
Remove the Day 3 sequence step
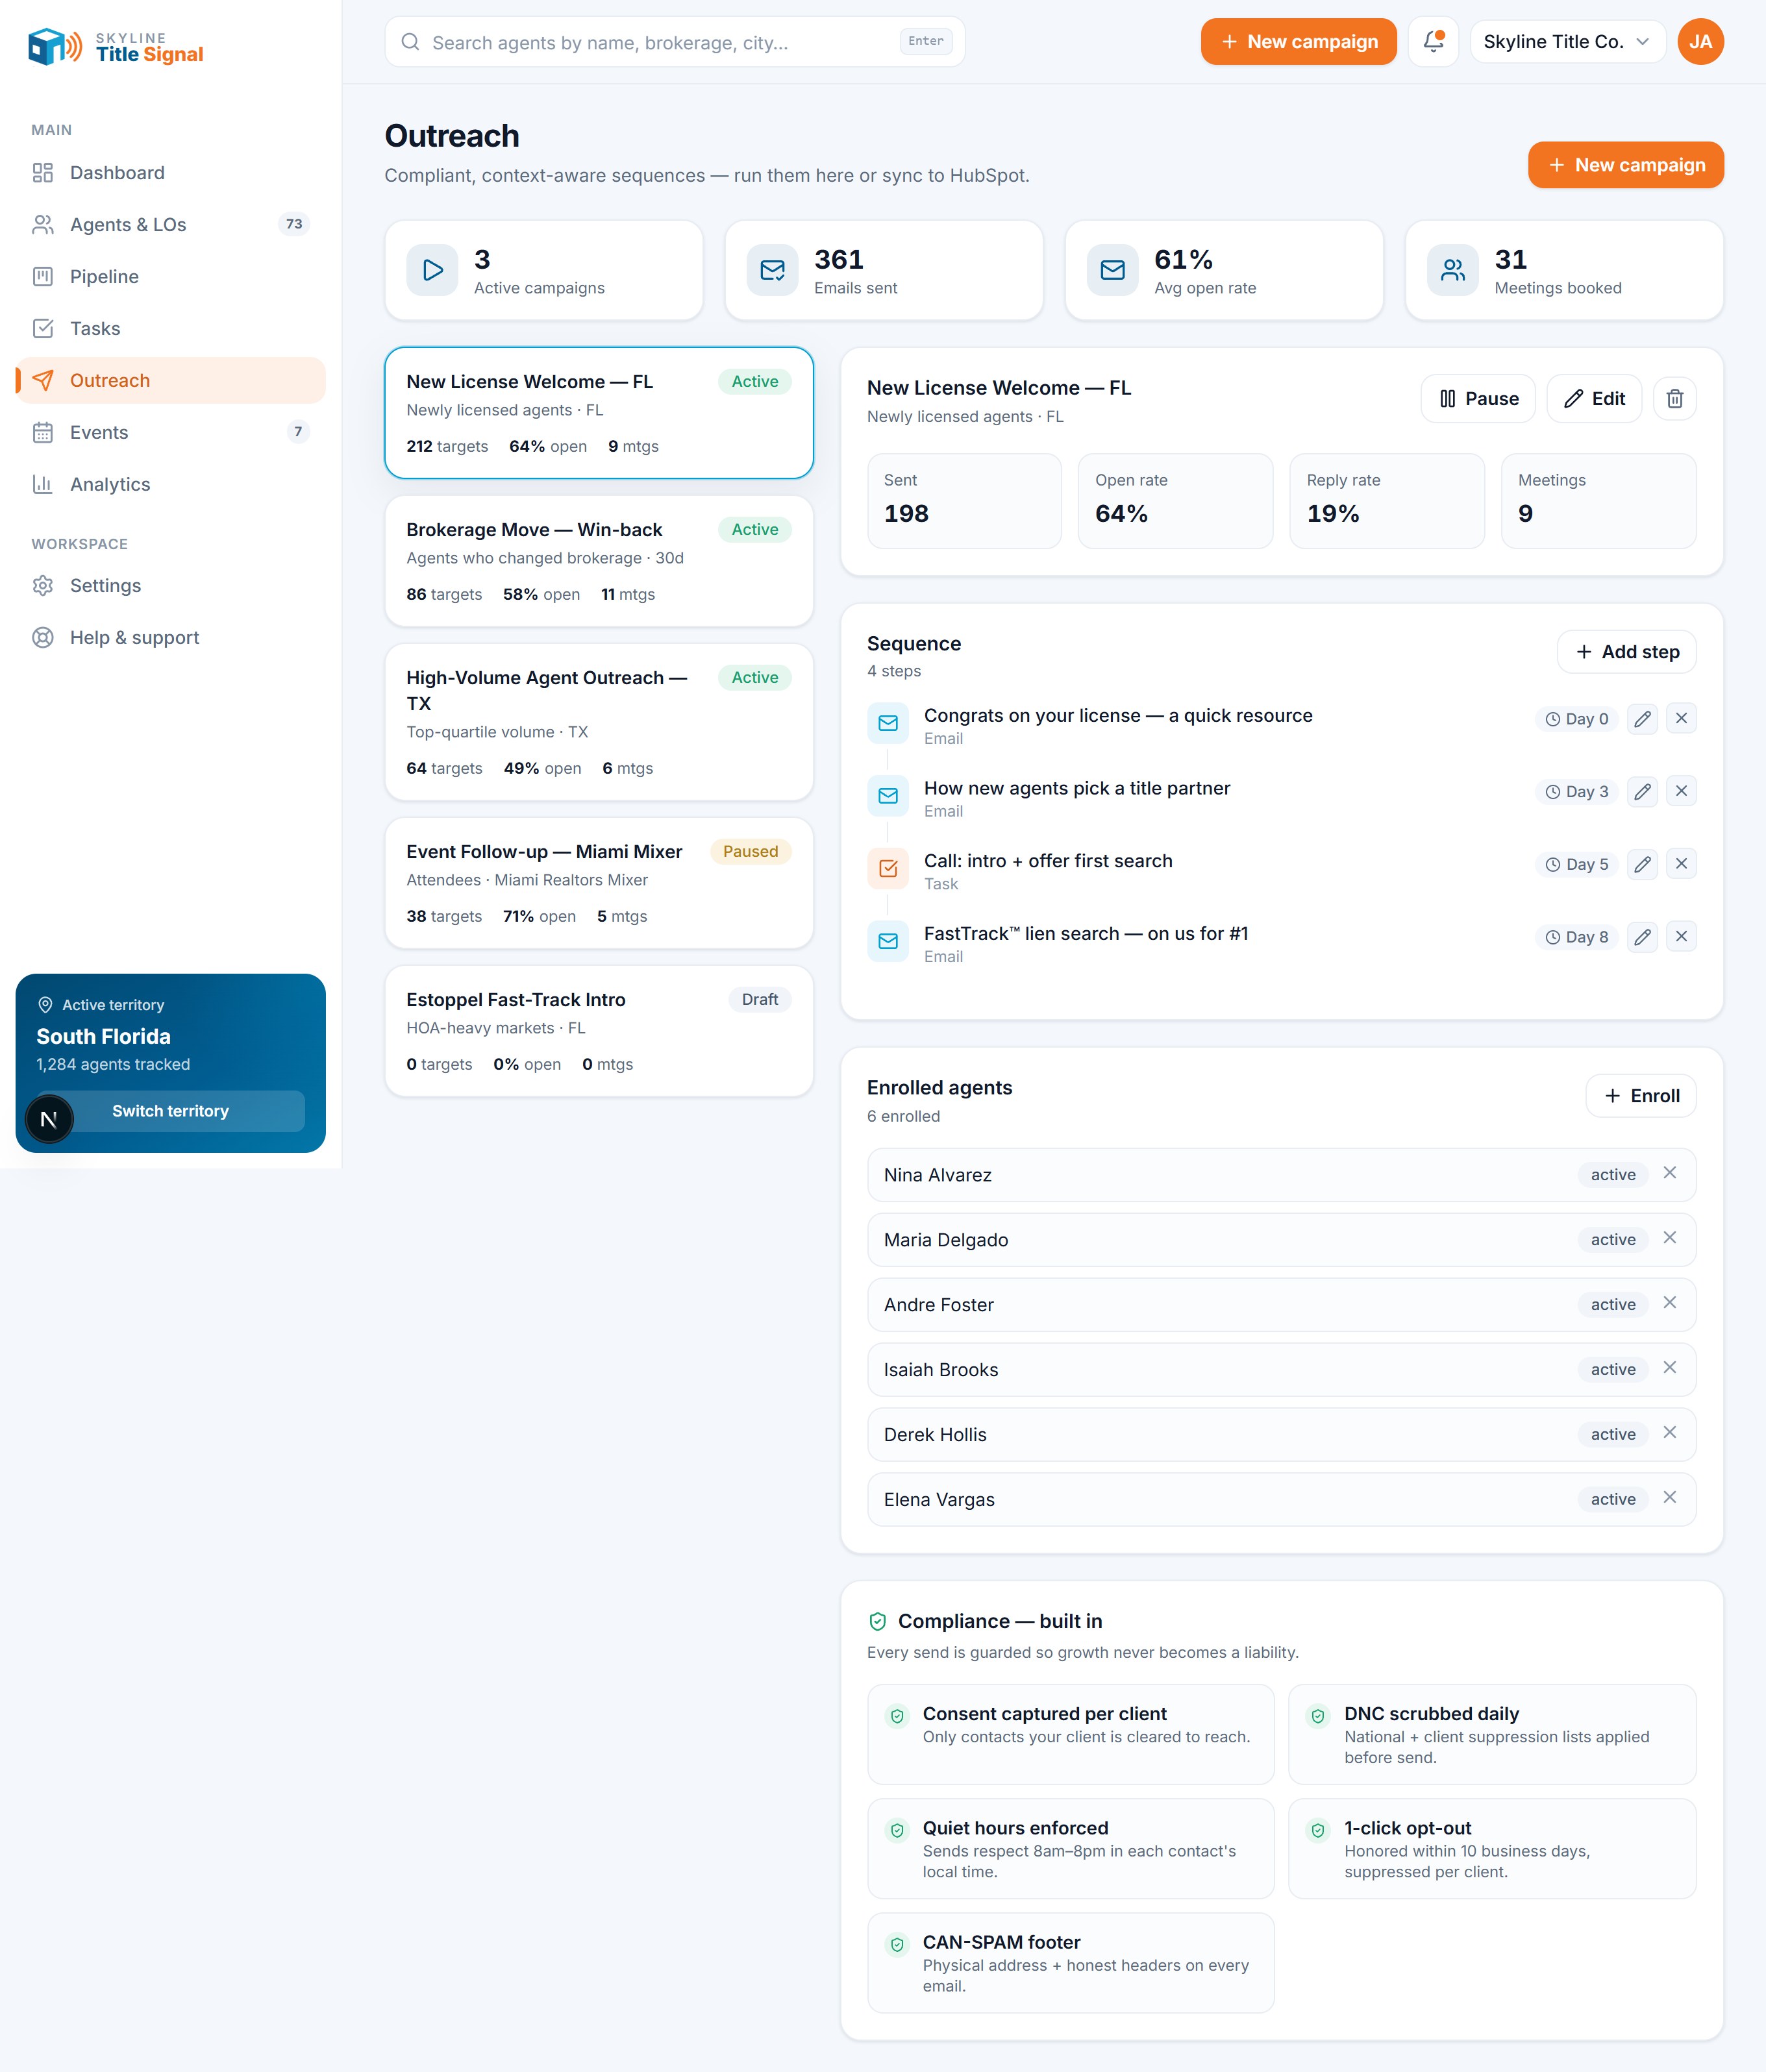(x=1681, y=792)
